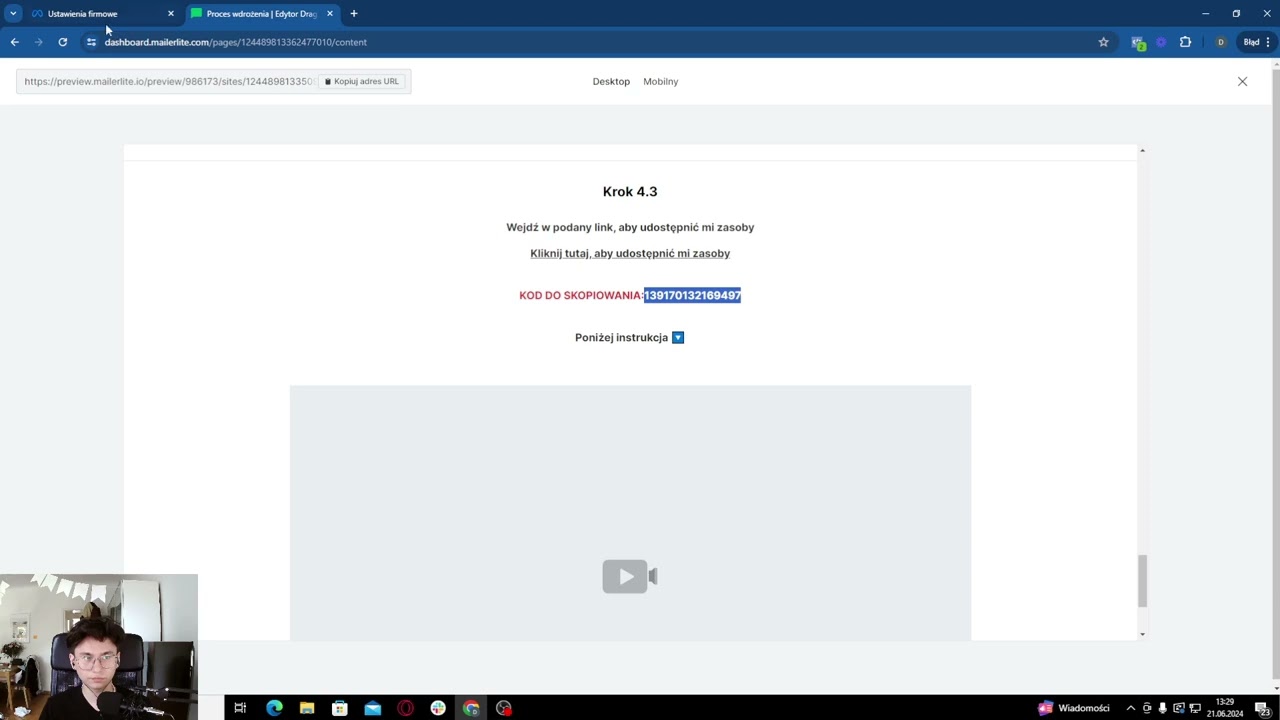Screen dimensions: 1280x720
Task: Close the Ustawienia firmowe tab
Action: point(170,14)
